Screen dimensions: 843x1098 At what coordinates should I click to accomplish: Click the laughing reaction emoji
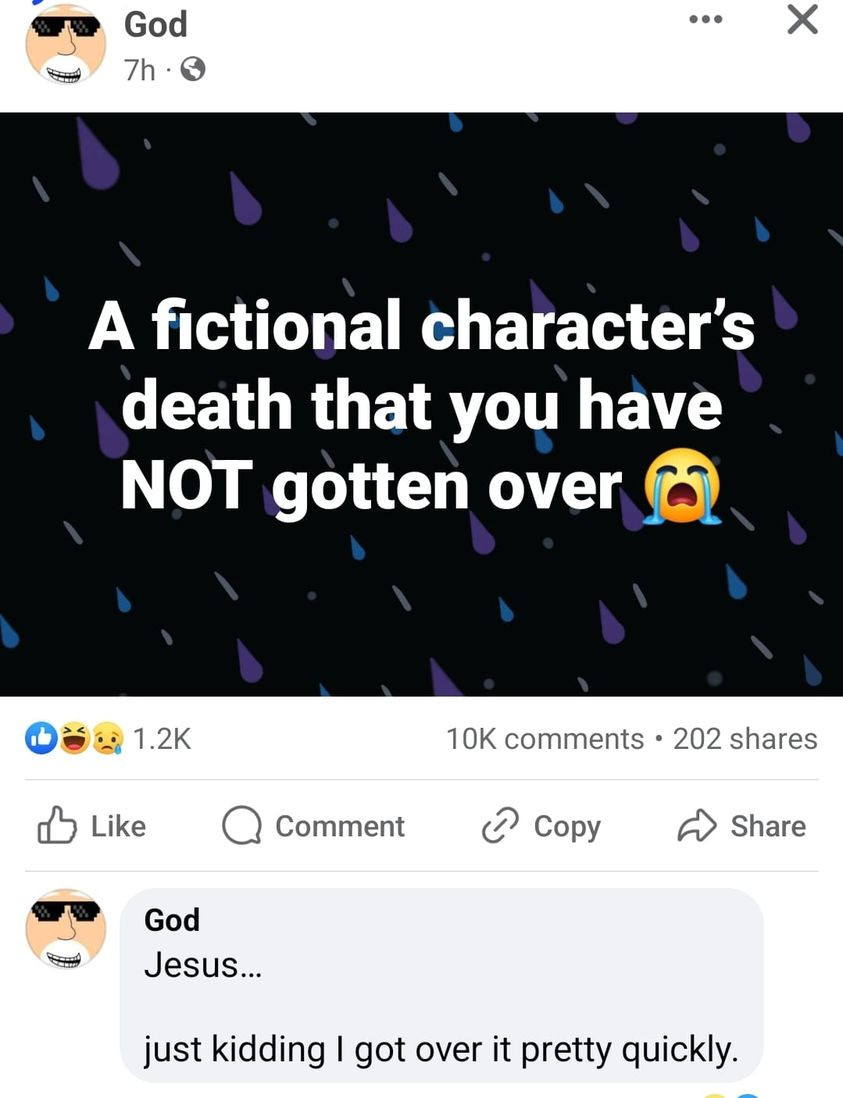point(74,739)
